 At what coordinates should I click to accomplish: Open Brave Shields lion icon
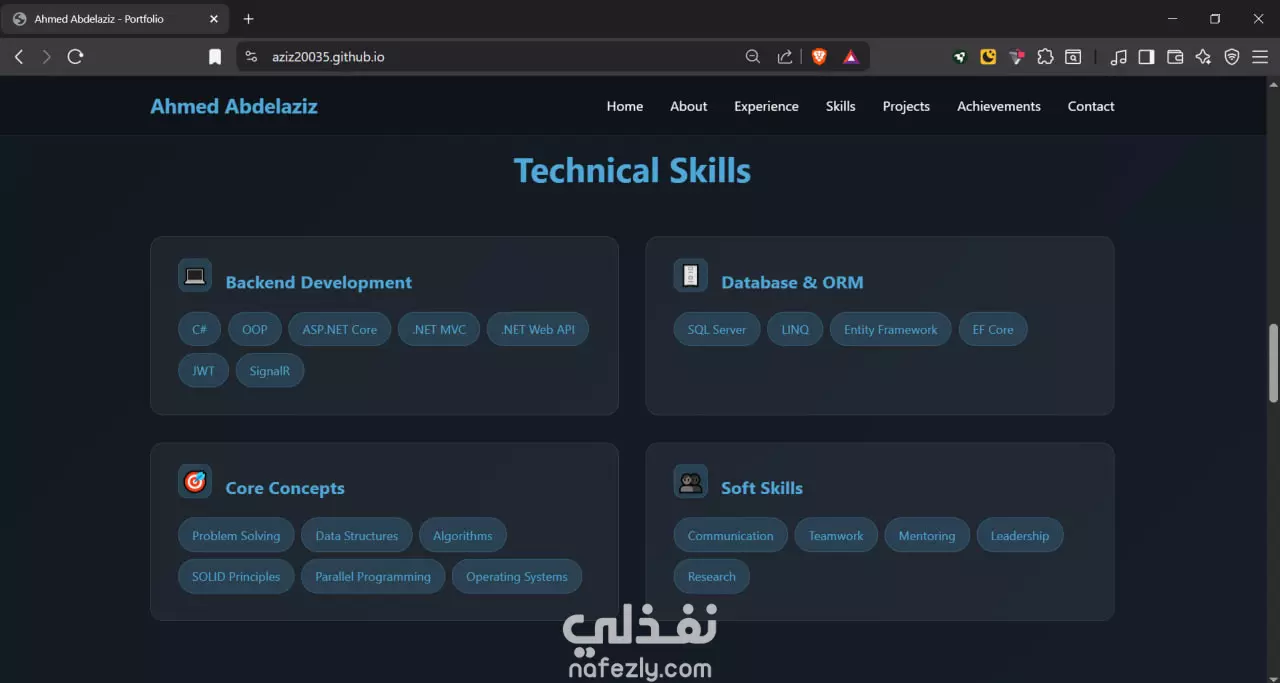pyautogui.click(x=819, y=57)
